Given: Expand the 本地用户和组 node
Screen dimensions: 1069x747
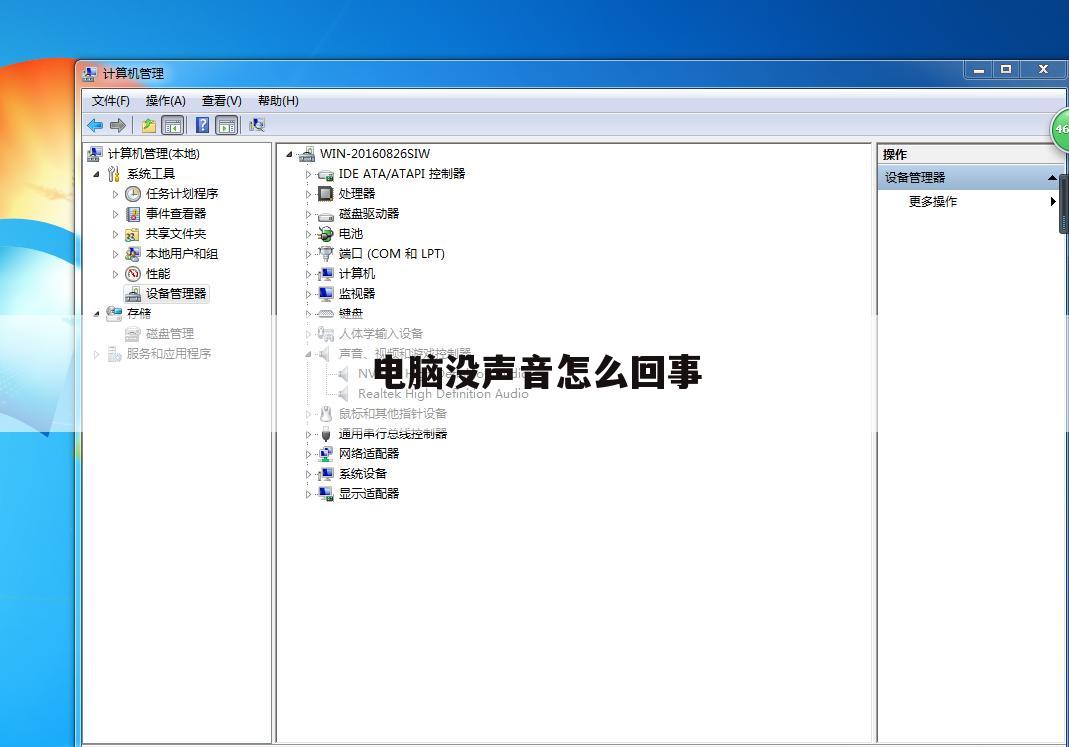Looking at the screenshot, I should pyautogui.click(x=115, y=254).
